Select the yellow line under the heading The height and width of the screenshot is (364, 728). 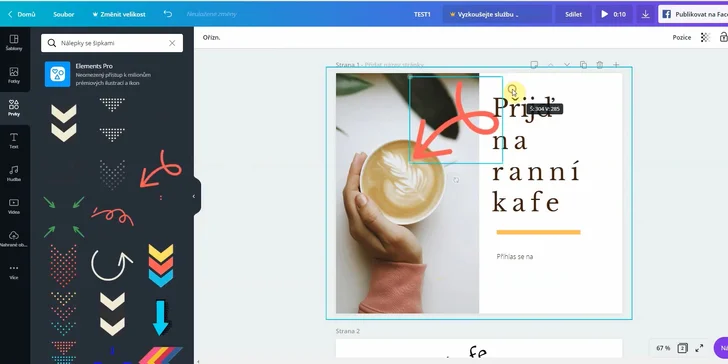tap(538, 232)
